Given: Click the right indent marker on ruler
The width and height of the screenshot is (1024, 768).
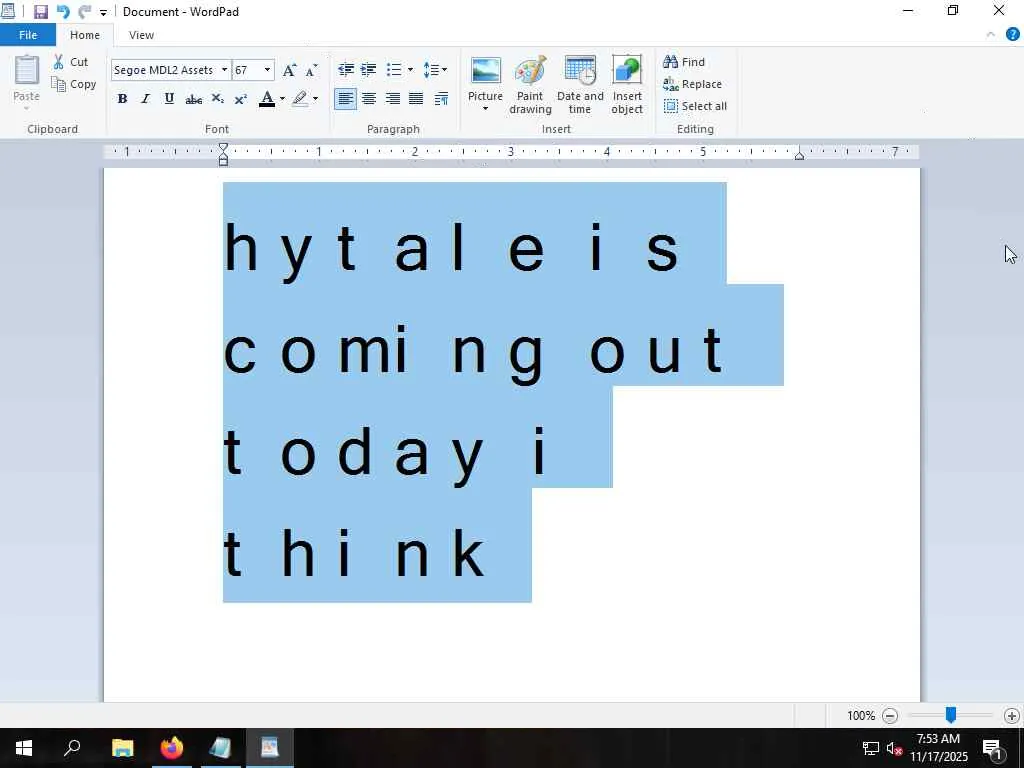Looking at the screenshot, I should coord(799,156).
